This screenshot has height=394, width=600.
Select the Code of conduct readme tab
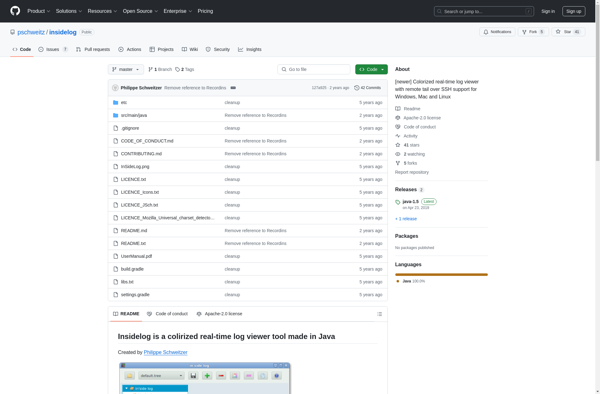tap(168, 314)
